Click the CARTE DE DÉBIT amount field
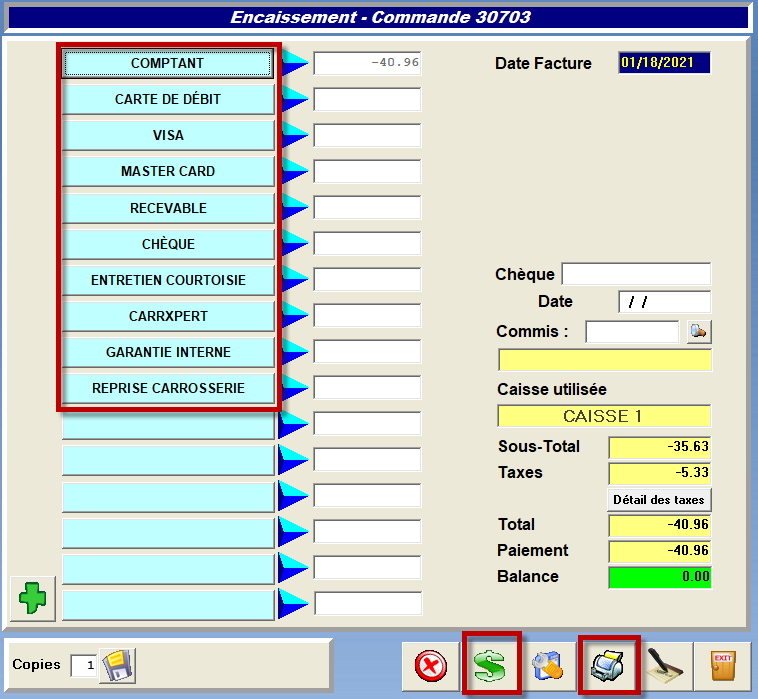The width and height of the screenshot is (758, 699). coord(367,99)
